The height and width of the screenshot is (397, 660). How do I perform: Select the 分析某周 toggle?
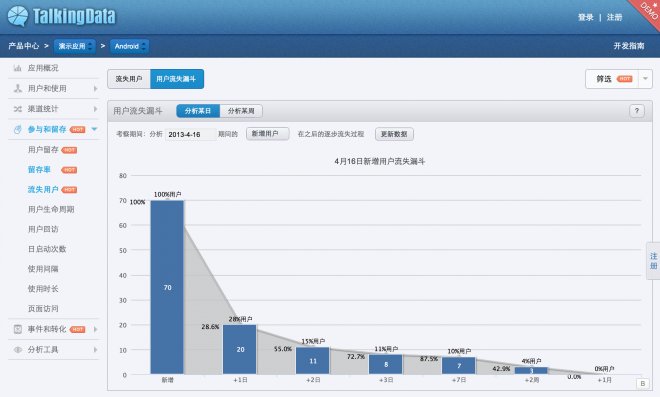click(x=241, y=111)
